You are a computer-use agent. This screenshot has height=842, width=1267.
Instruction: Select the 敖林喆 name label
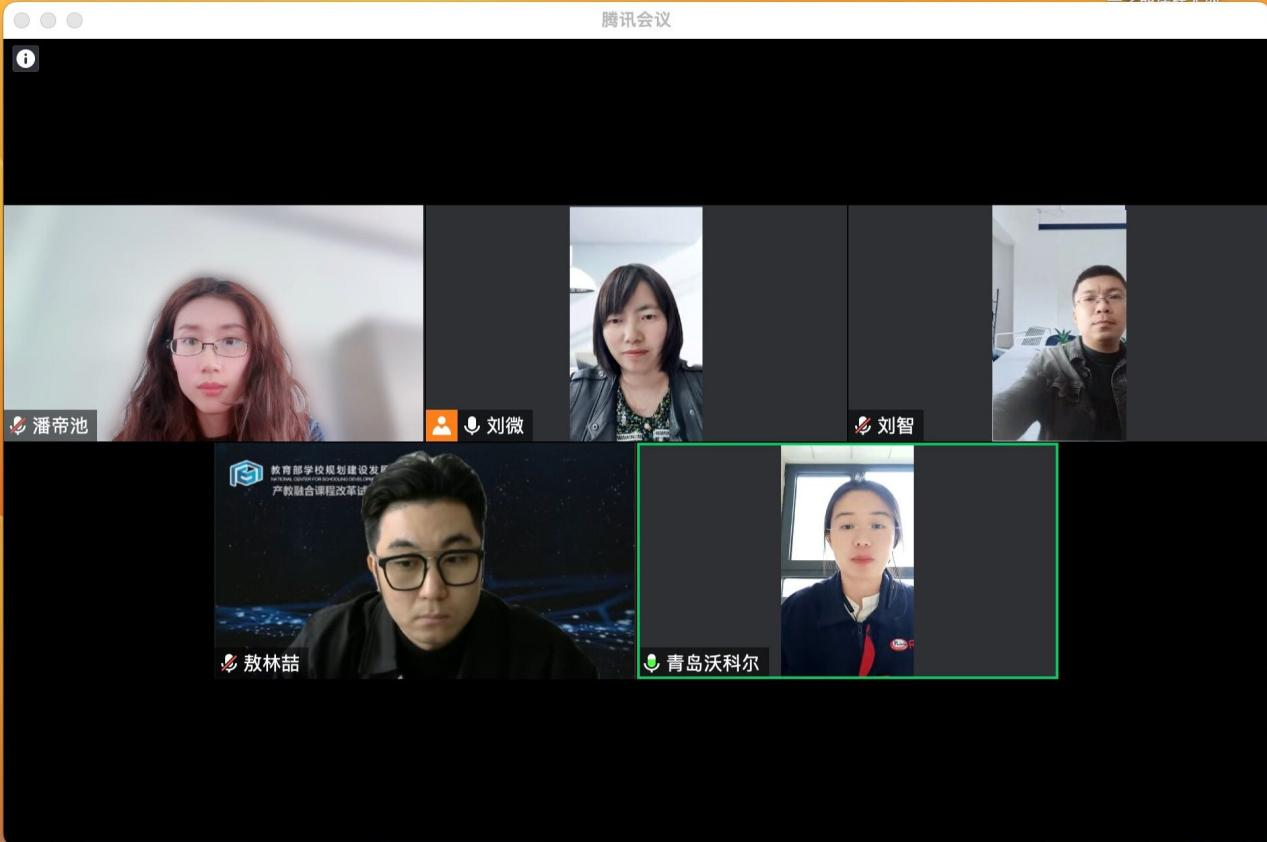click(271, 663)
